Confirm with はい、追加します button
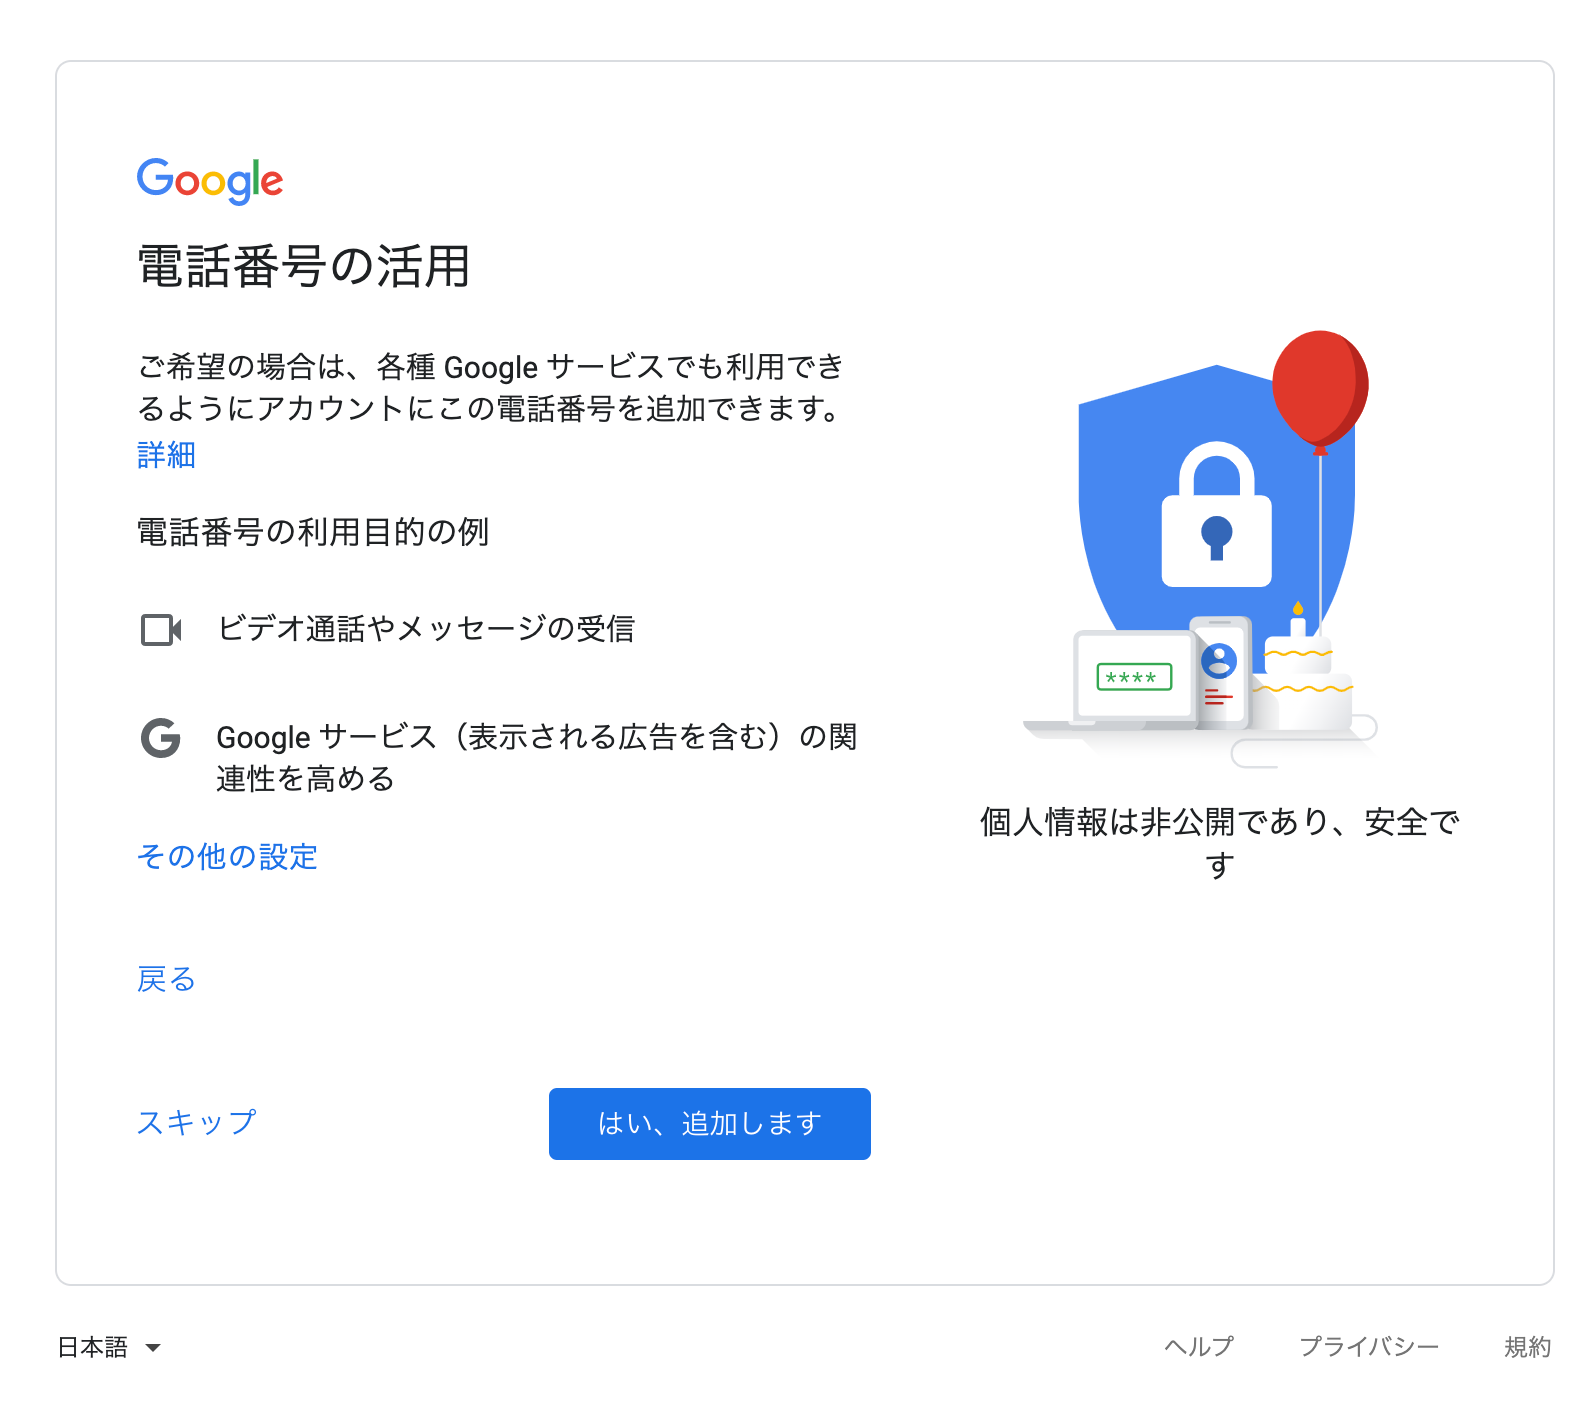The height and width of the screenshot is (1414, 1594). click(710, 1124)
